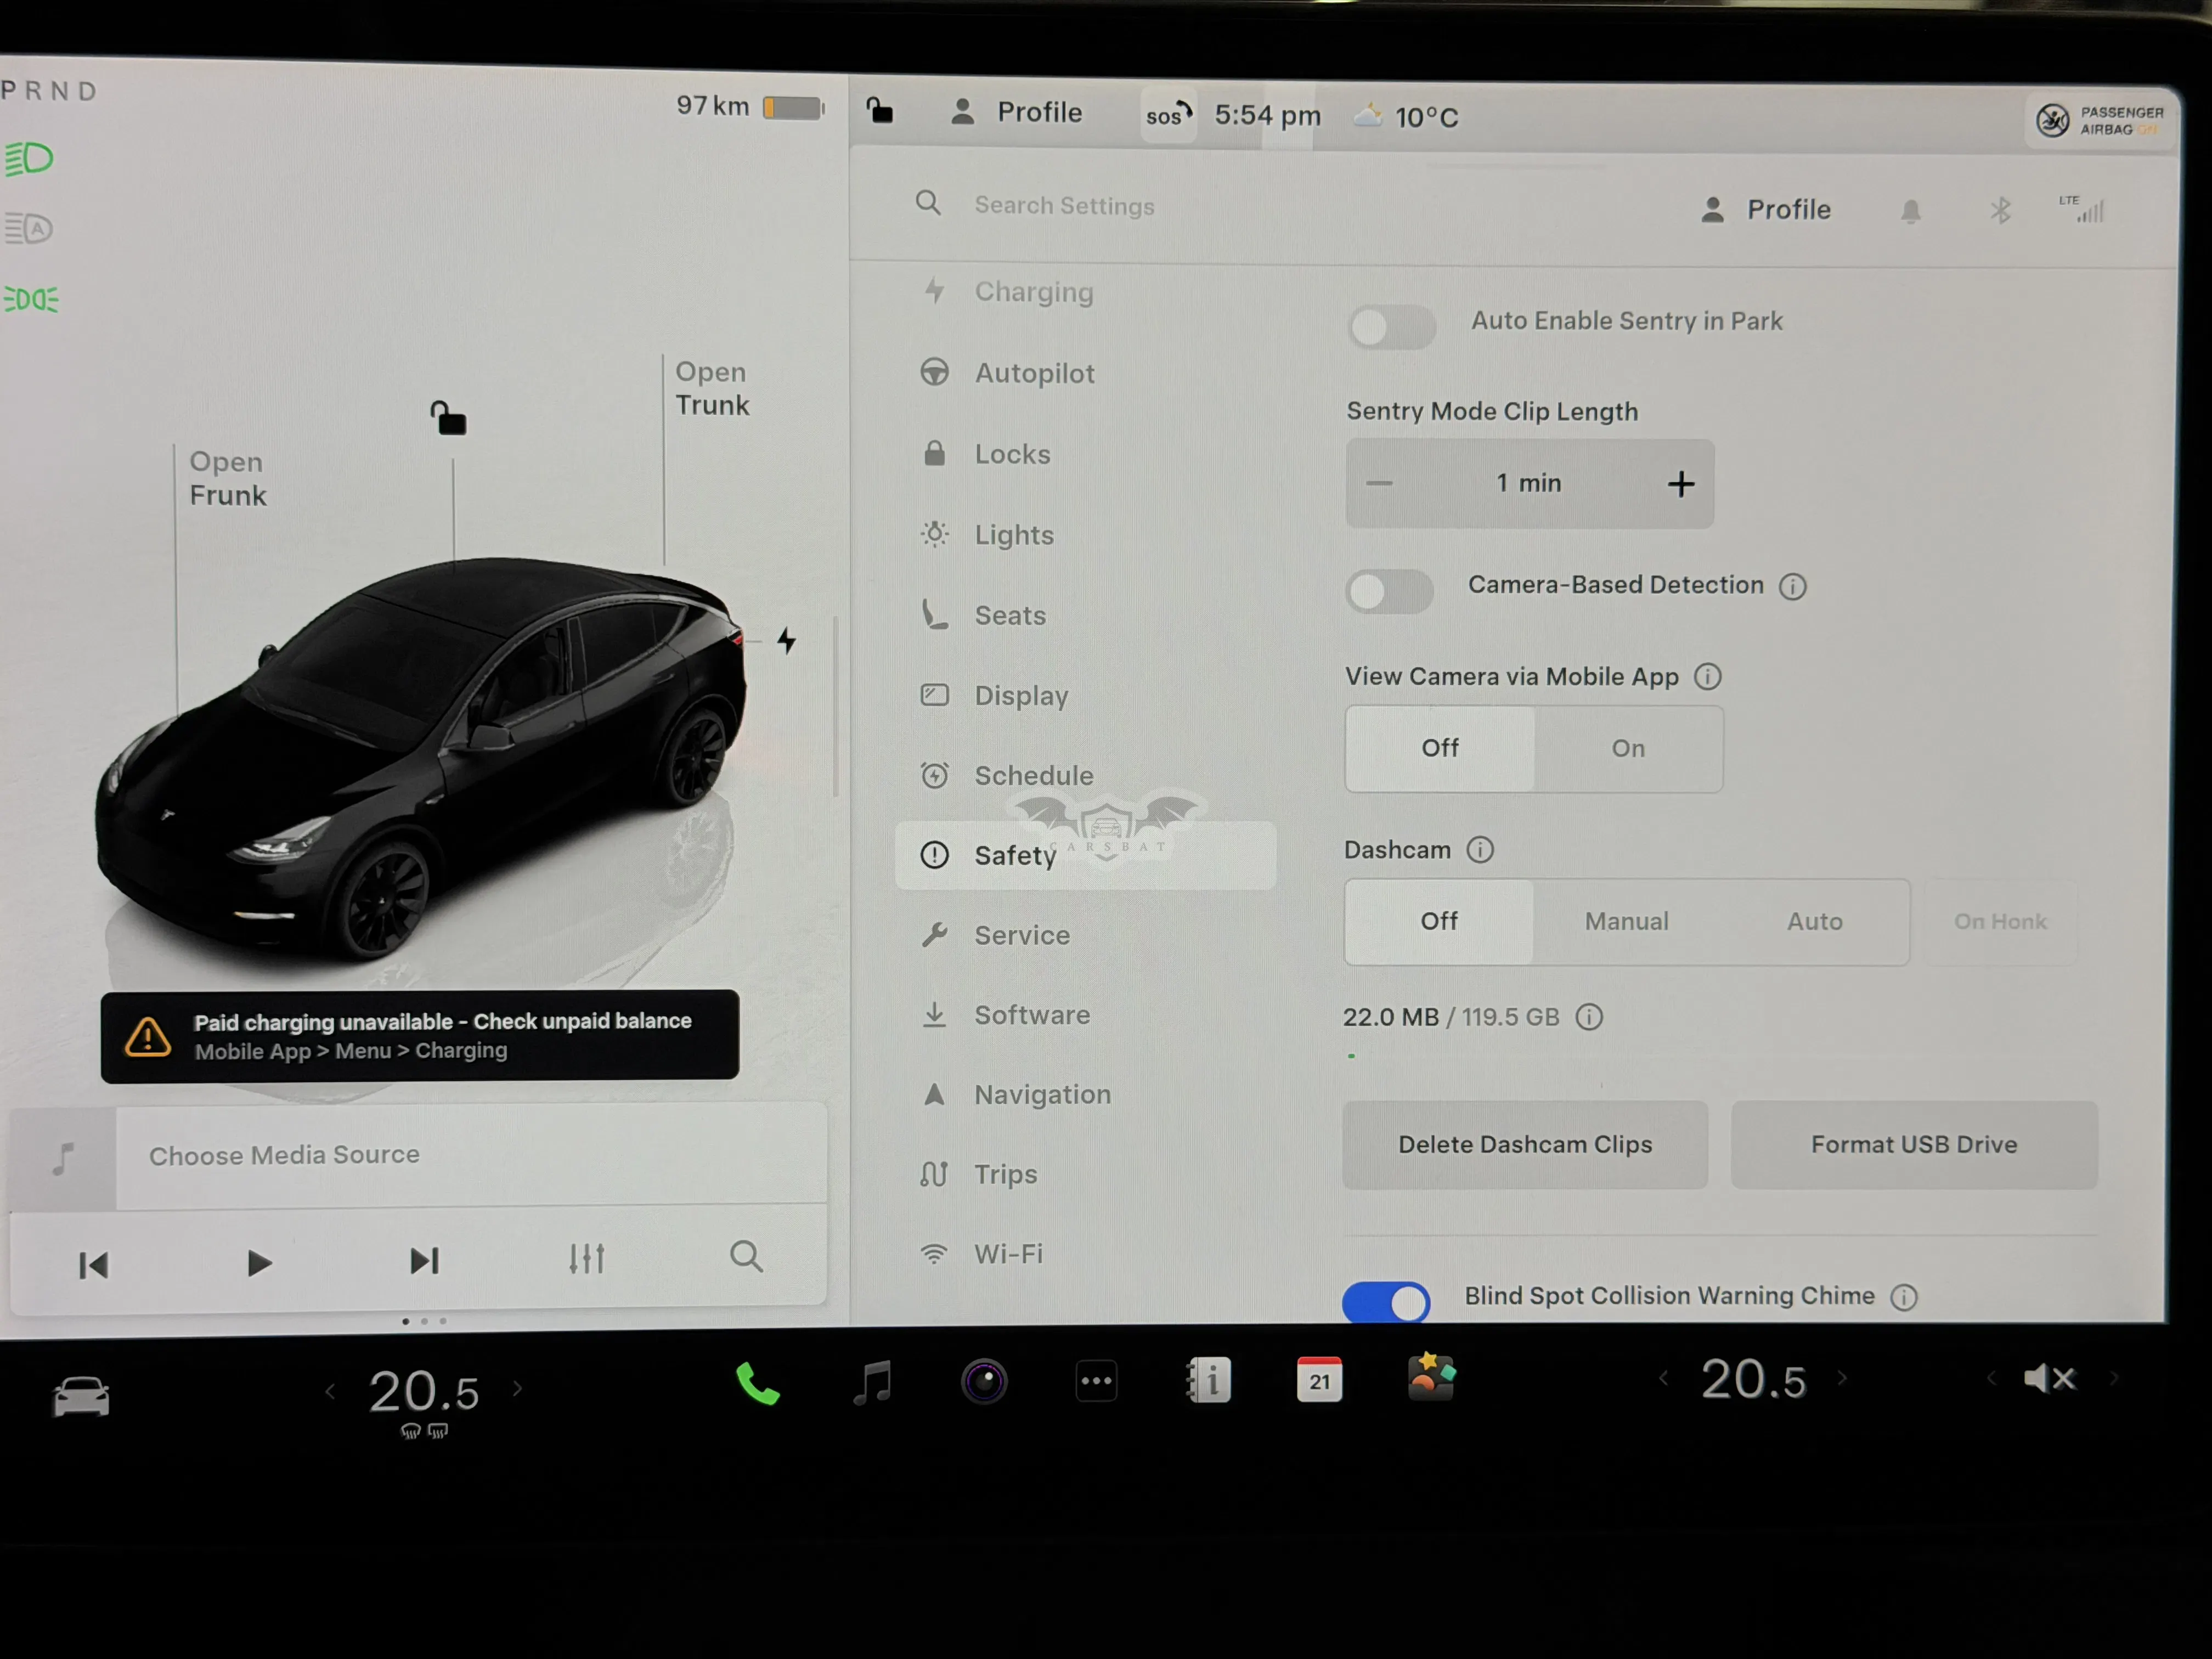Screen dimensions: 2212x1659
Task: Show info for View Camera via Mobile App
Action: (1708, 677)
